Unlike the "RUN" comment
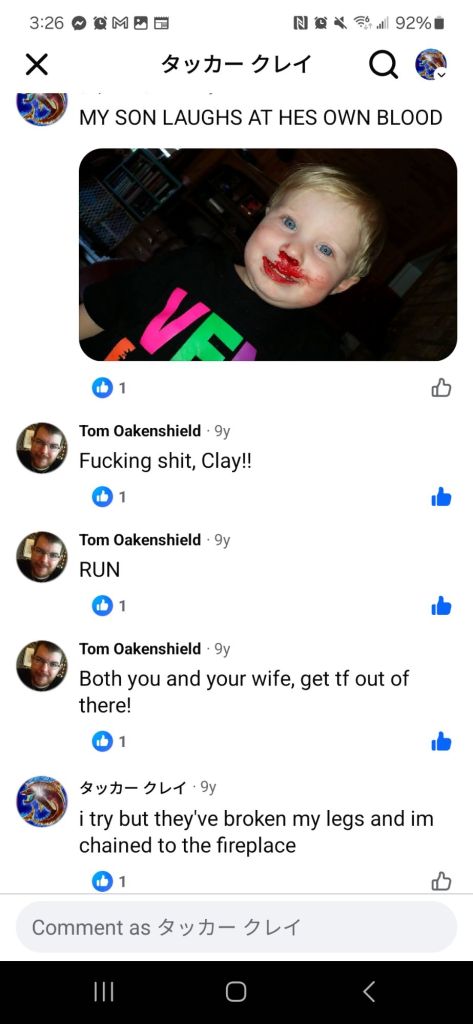This screenshot has width=473, height=1024. pyautogui.click(x=441, y=606)
